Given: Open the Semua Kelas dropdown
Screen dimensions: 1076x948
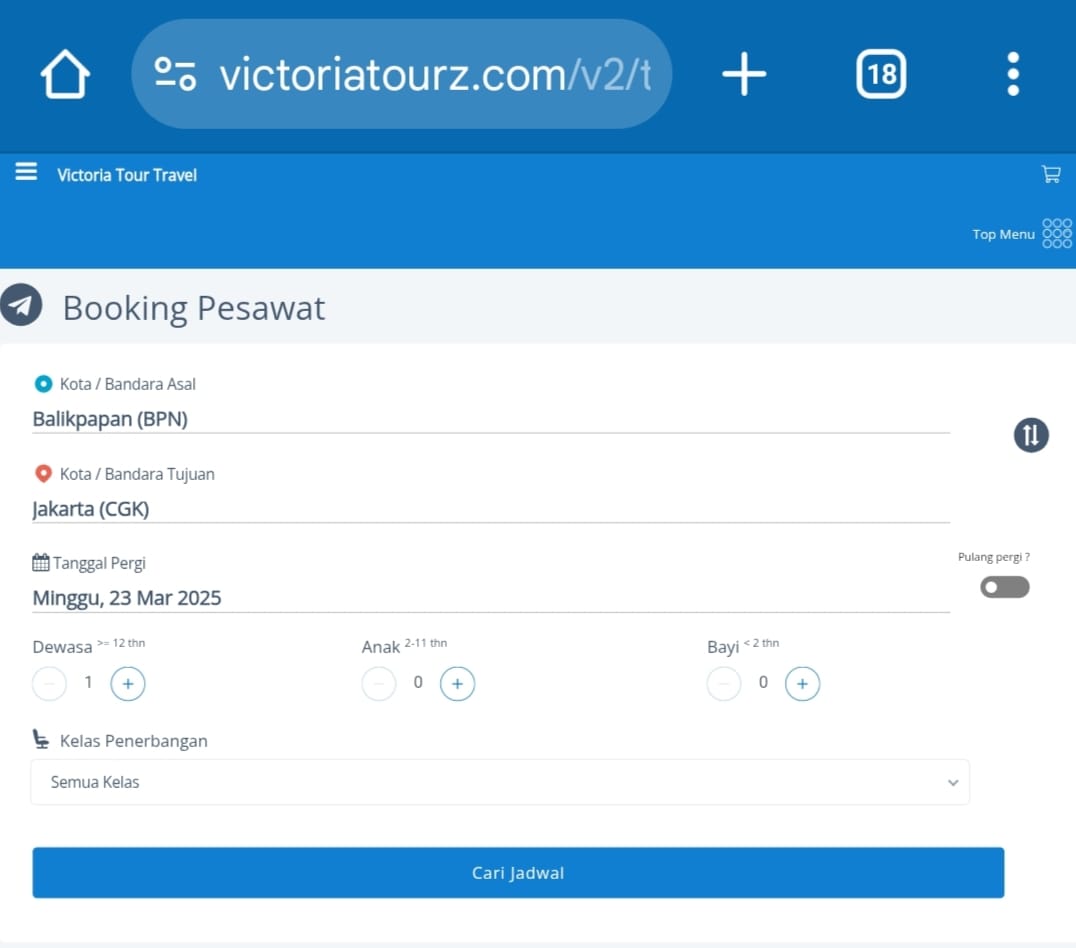Looking at the screenshot, I should click(500, 782).
